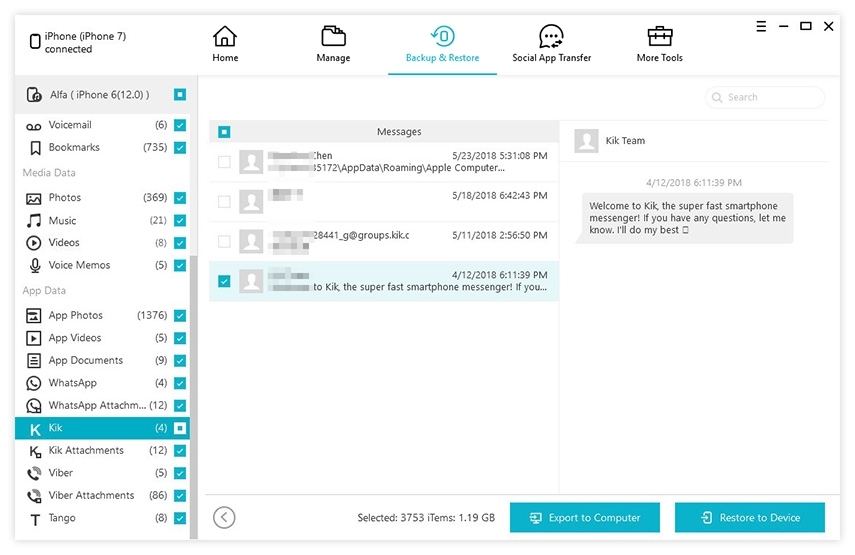This screenshot has height=555, width=855.
Task: Click the Kik Attachments icon
Action: coord(35,451)
